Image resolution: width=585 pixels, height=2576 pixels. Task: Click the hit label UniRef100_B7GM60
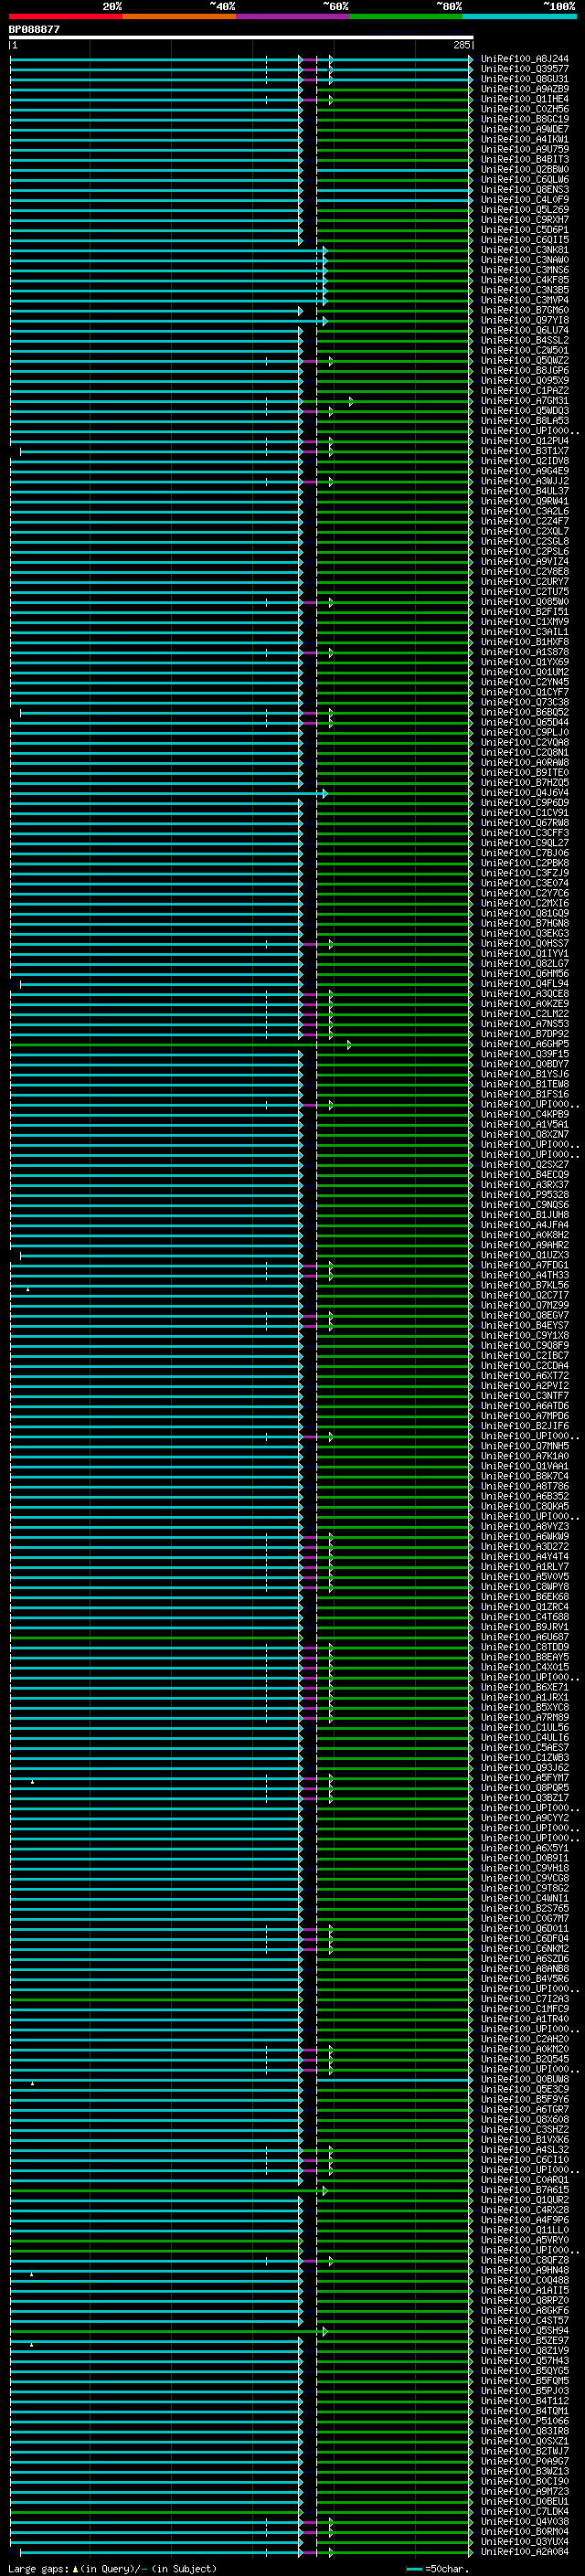tap(525, 310)
